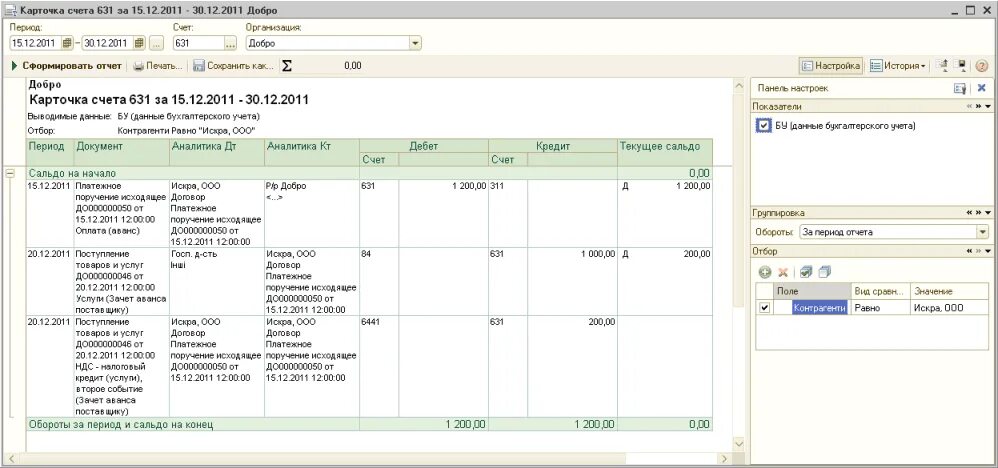Open История dropdown menu
This screenshot has width=998, height=468.
[x=922, y=66]
